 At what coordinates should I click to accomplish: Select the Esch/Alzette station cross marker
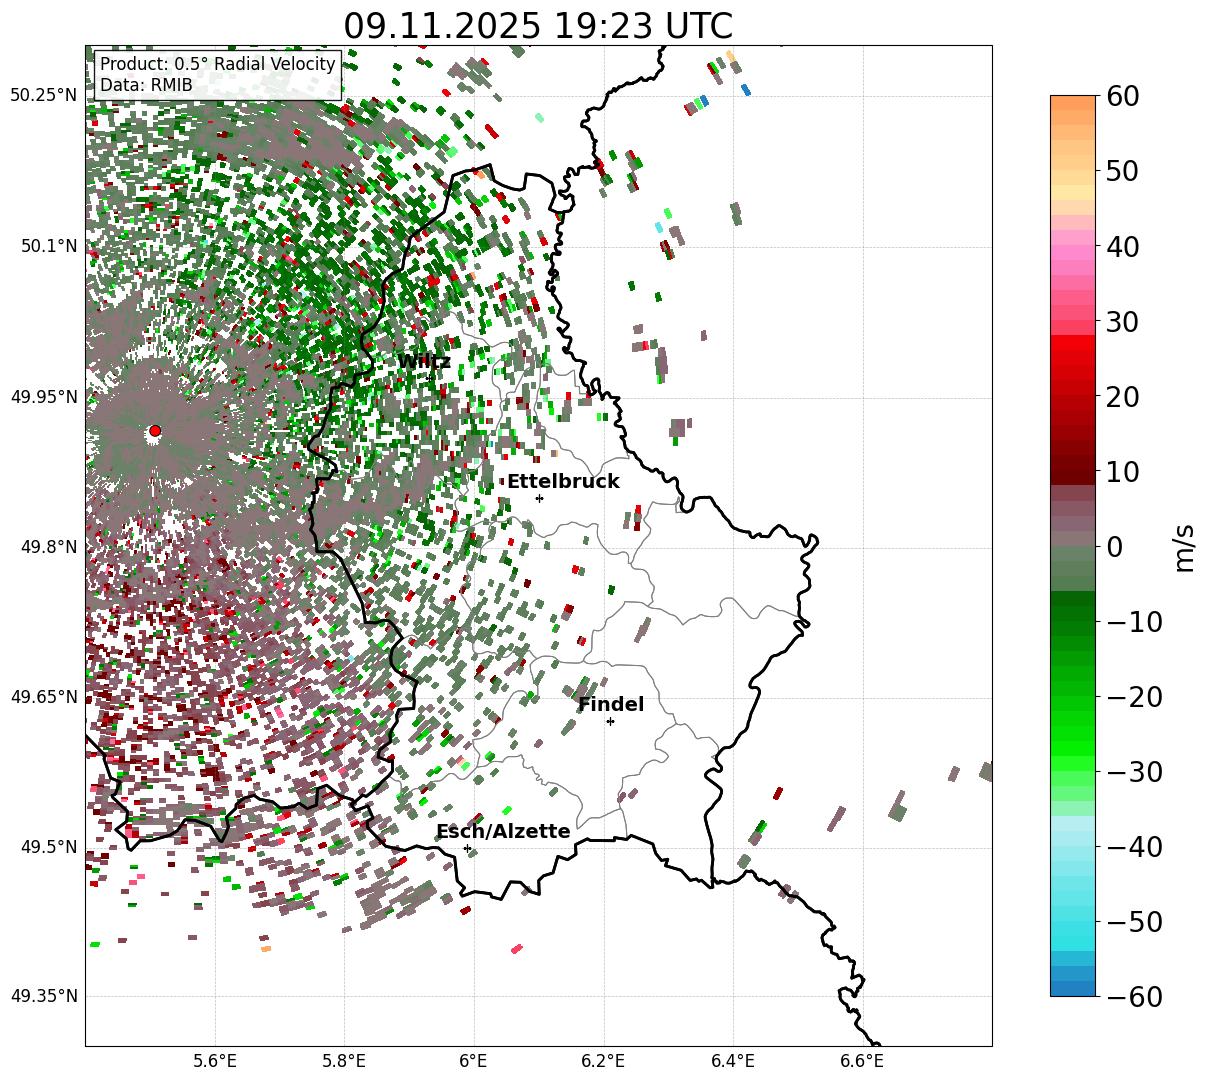point(467,848)
